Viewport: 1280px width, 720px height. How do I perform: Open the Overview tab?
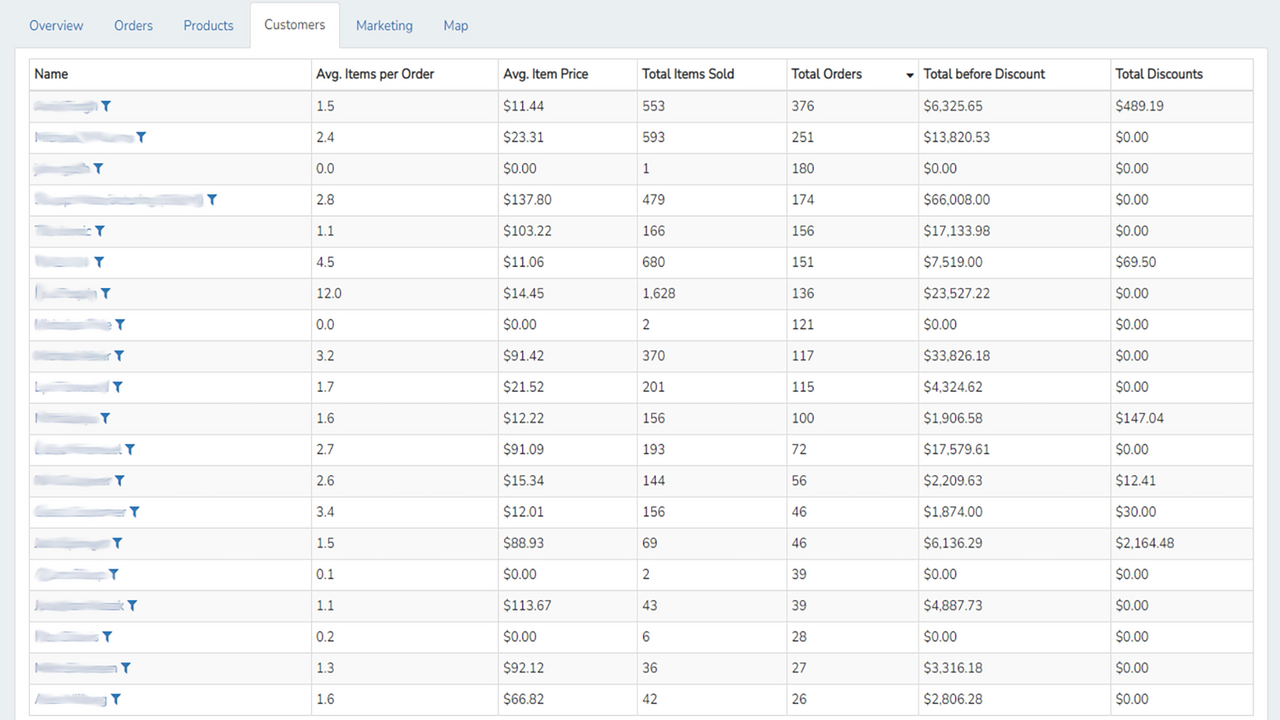(56, 26)
